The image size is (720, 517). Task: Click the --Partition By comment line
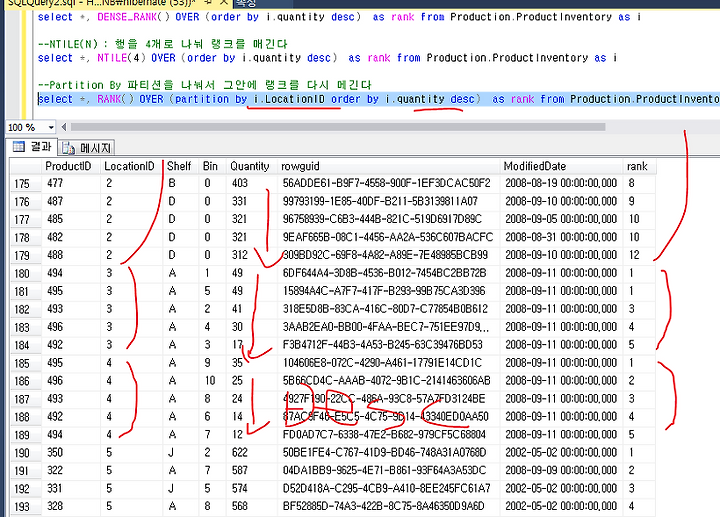pyautogui.click(x=204, y=85)
